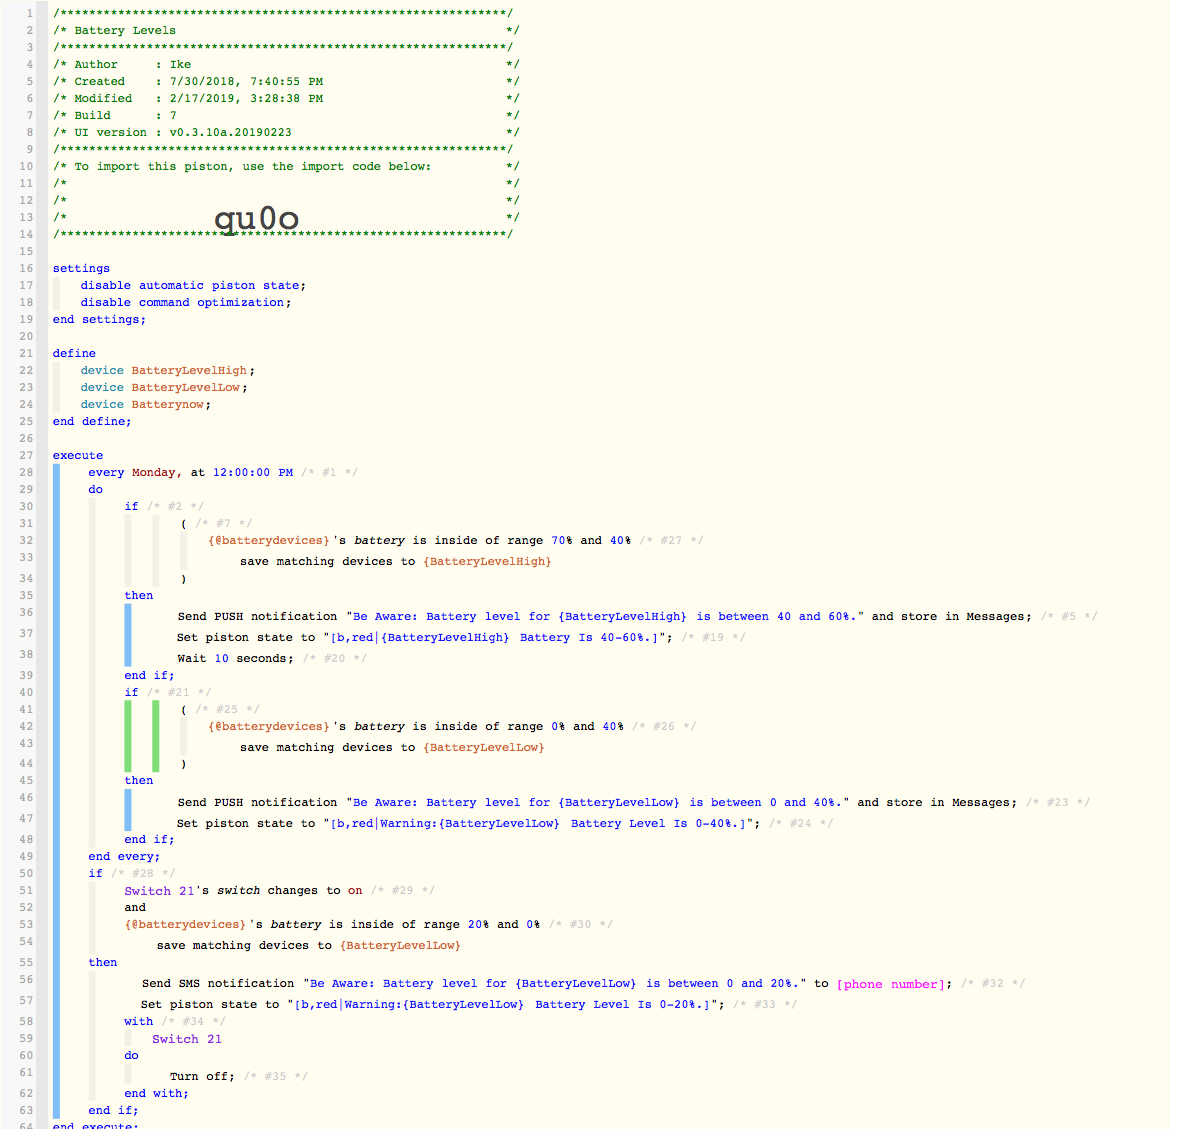This screenshot has height=1129, width=1179.
Task: Click the "end settings;" line
Action: click(x=99, y=319)
